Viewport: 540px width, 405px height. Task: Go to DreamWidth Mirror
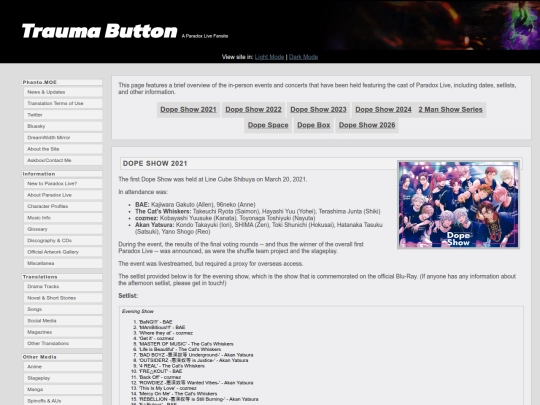pyautogui.click(x=63, y=137)
